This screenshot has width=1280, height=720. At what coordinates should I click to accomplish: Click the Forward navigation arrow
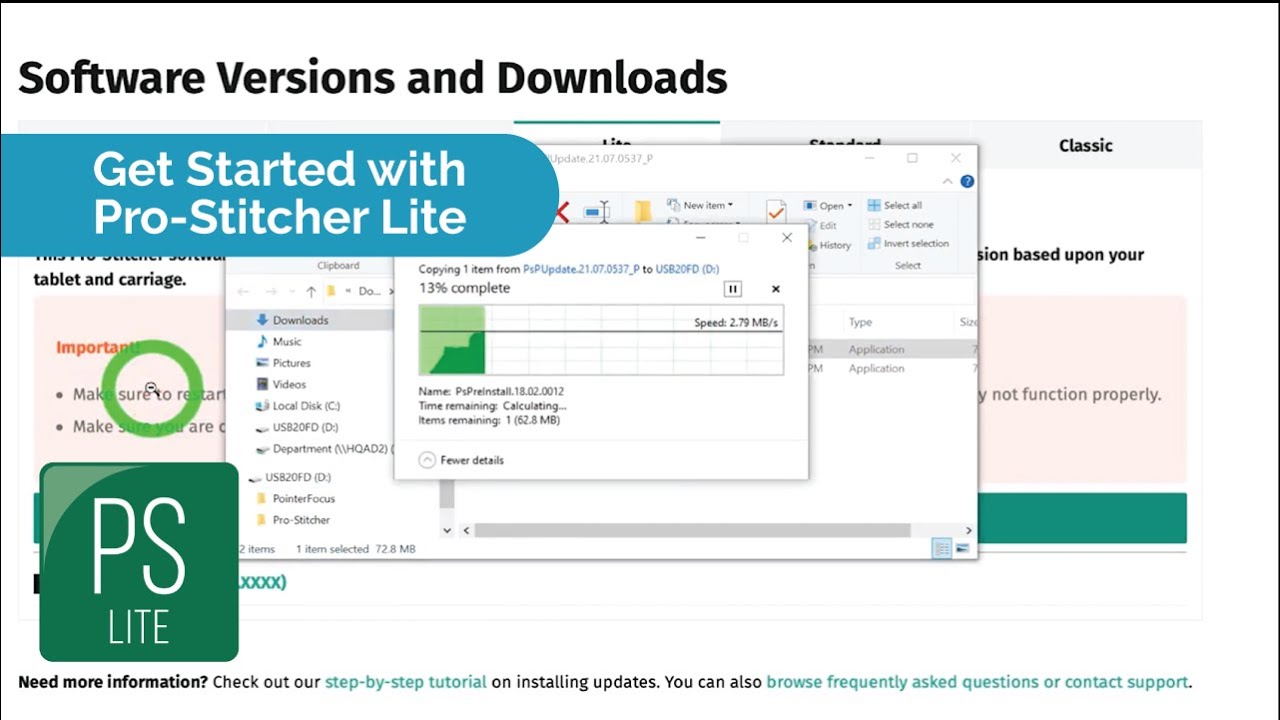click(271, 291)
